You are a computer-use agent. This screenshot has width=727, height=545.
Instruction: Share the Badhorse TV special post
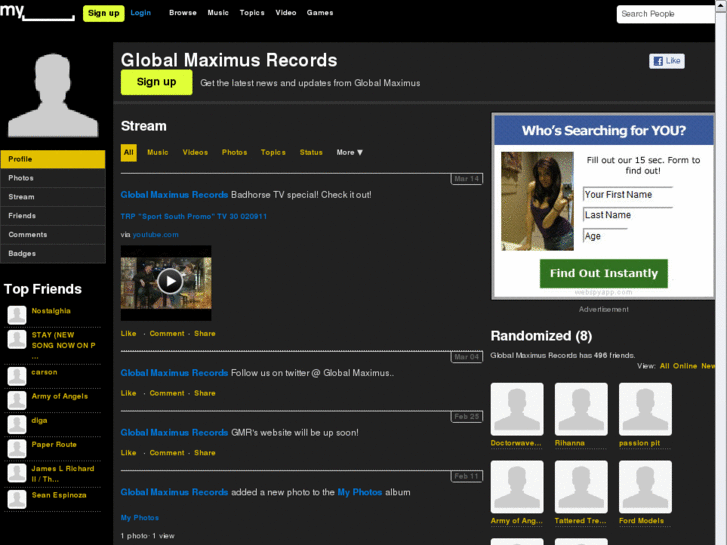205,333
